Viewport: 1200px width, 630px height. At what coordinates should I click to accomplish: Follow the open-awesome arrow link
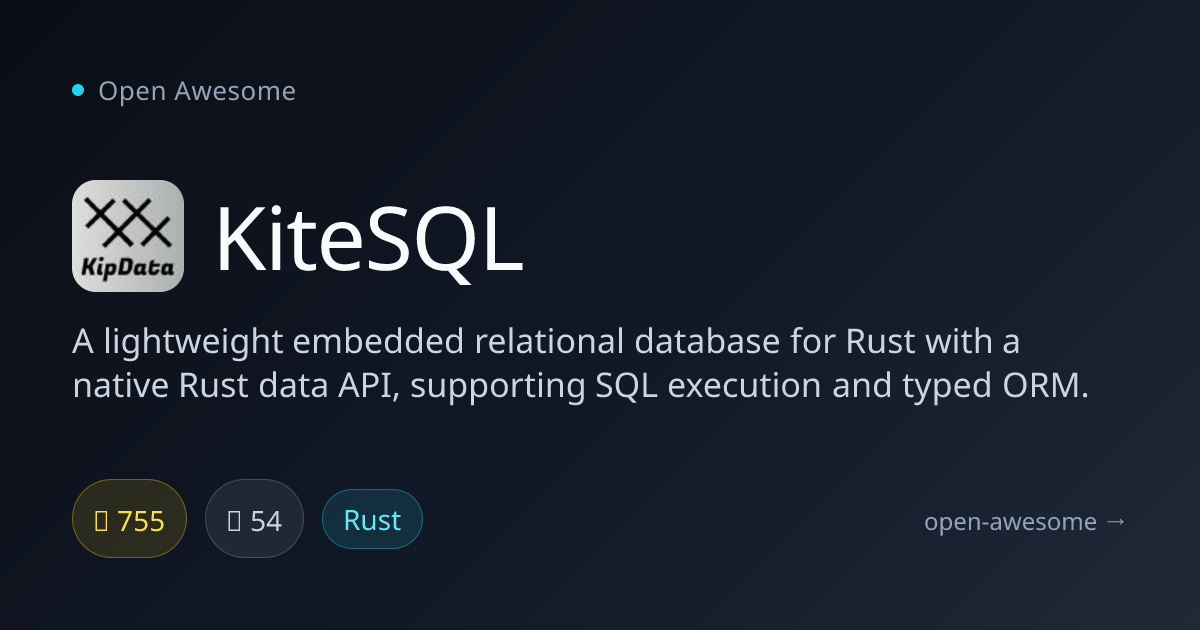tap(1026, 521)
